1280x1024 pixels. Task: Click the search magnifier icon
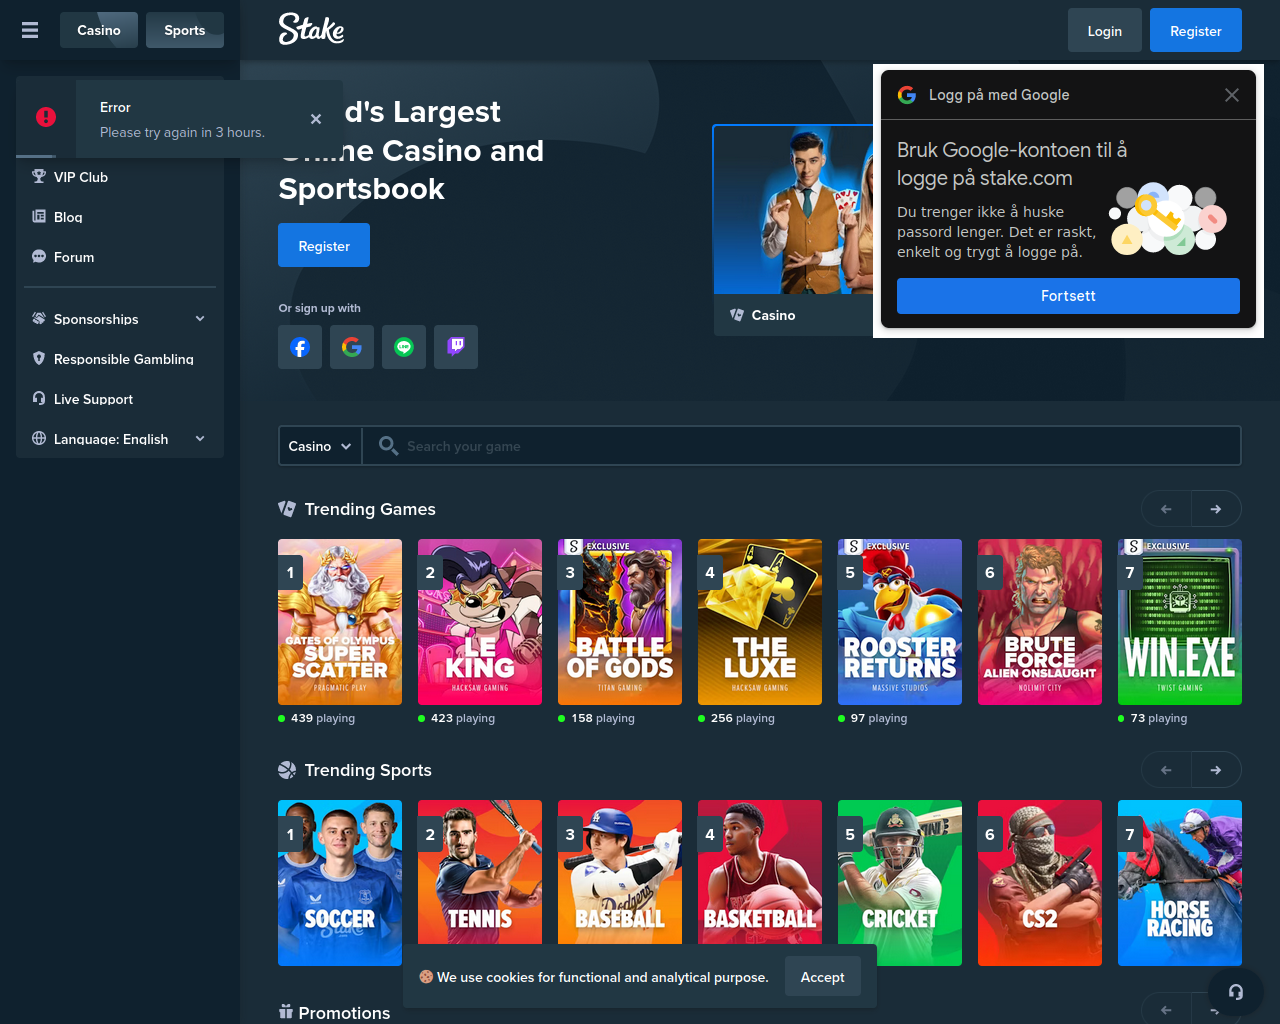coord(389,446)
